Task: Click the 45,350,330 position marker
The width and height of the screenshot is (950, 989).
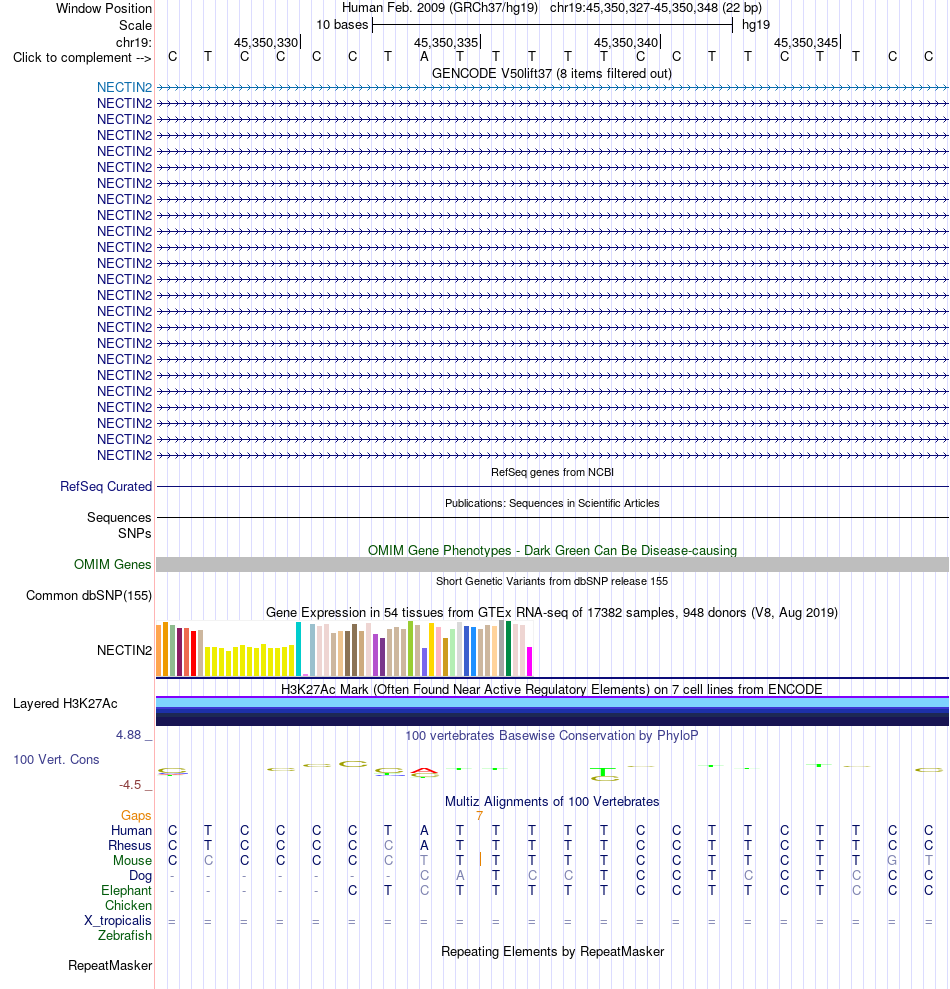Action: [266, 42]
